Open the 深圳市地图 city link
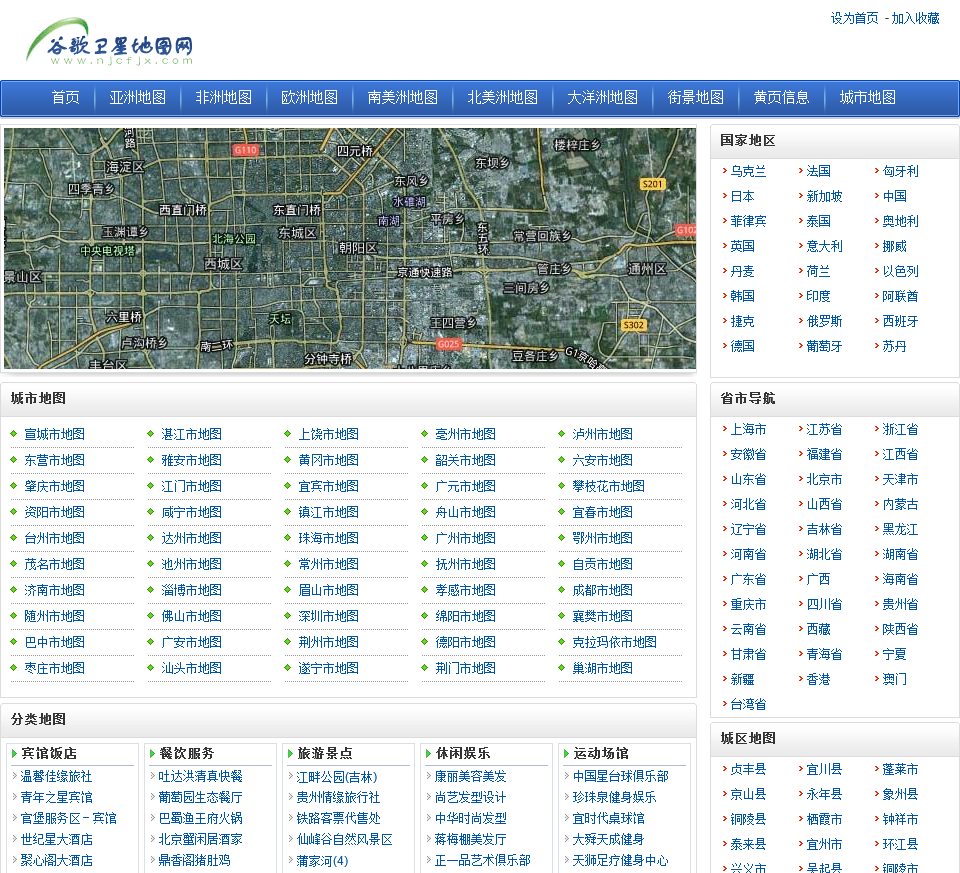Screen dimensions: 960x873 point(328,616)
